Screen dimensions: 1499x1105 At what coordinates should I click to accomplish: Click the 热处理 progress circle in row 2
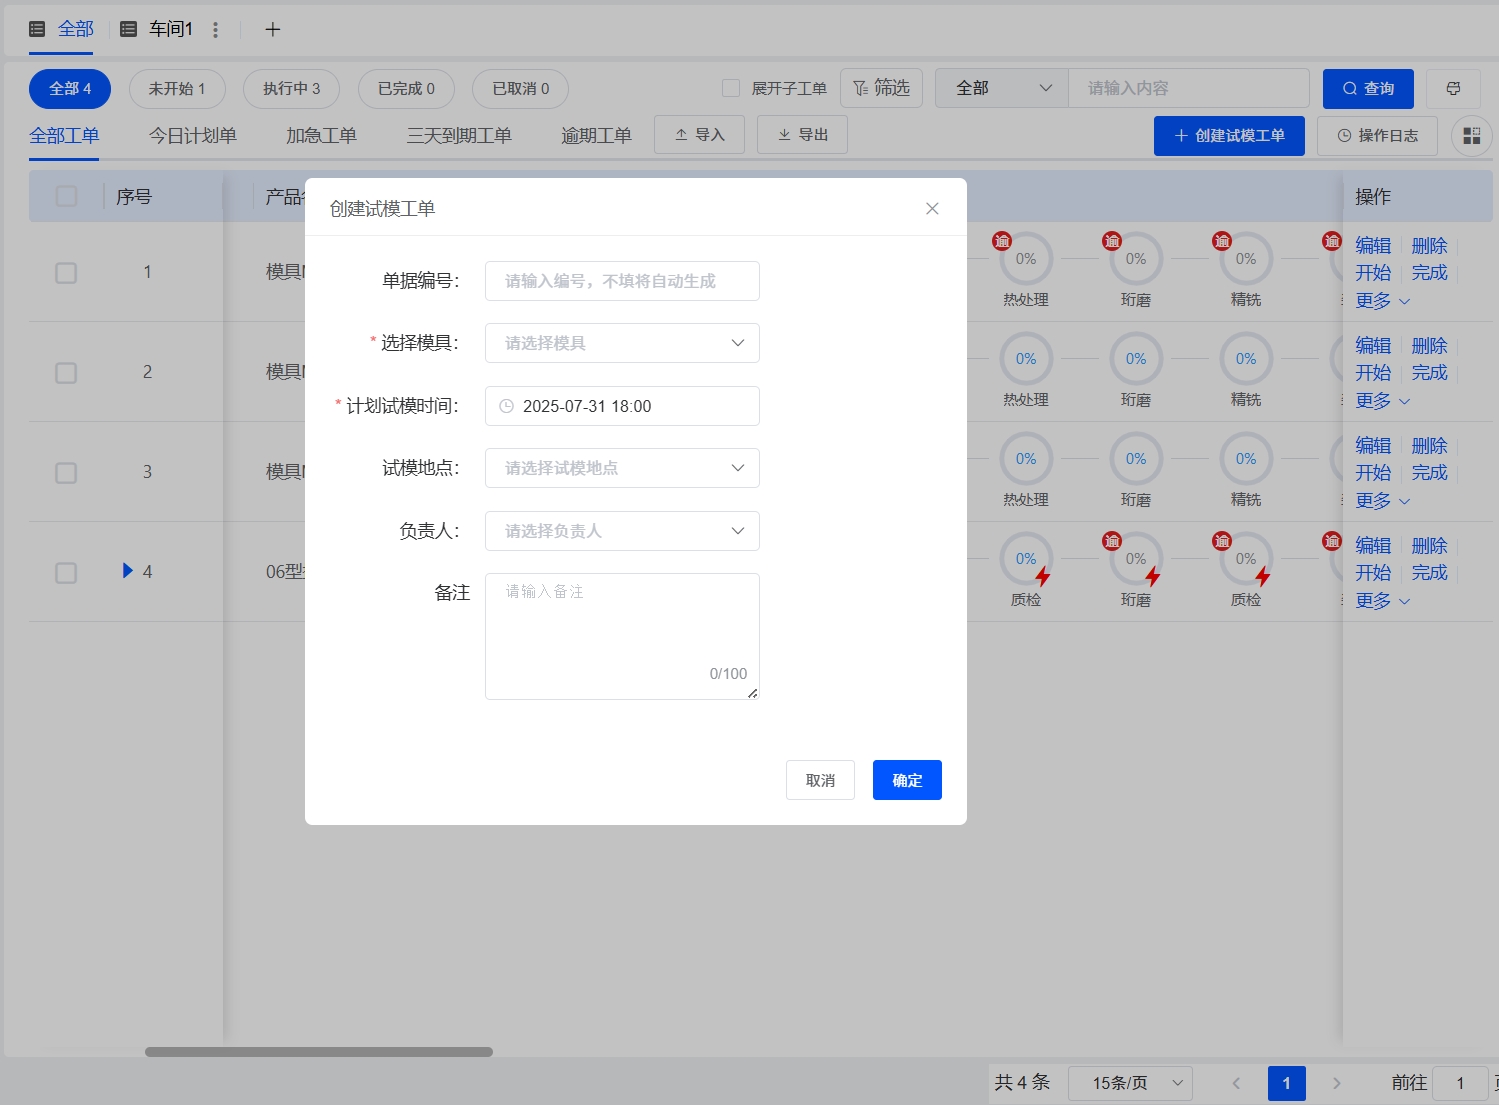[x=1026, y=359]
